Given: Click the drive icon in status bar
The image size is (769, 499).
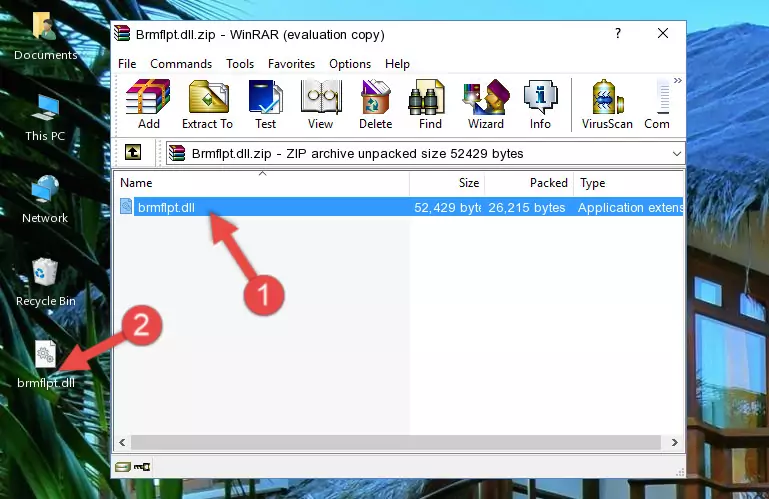Looking at the screenshot, I should point(123,467).
